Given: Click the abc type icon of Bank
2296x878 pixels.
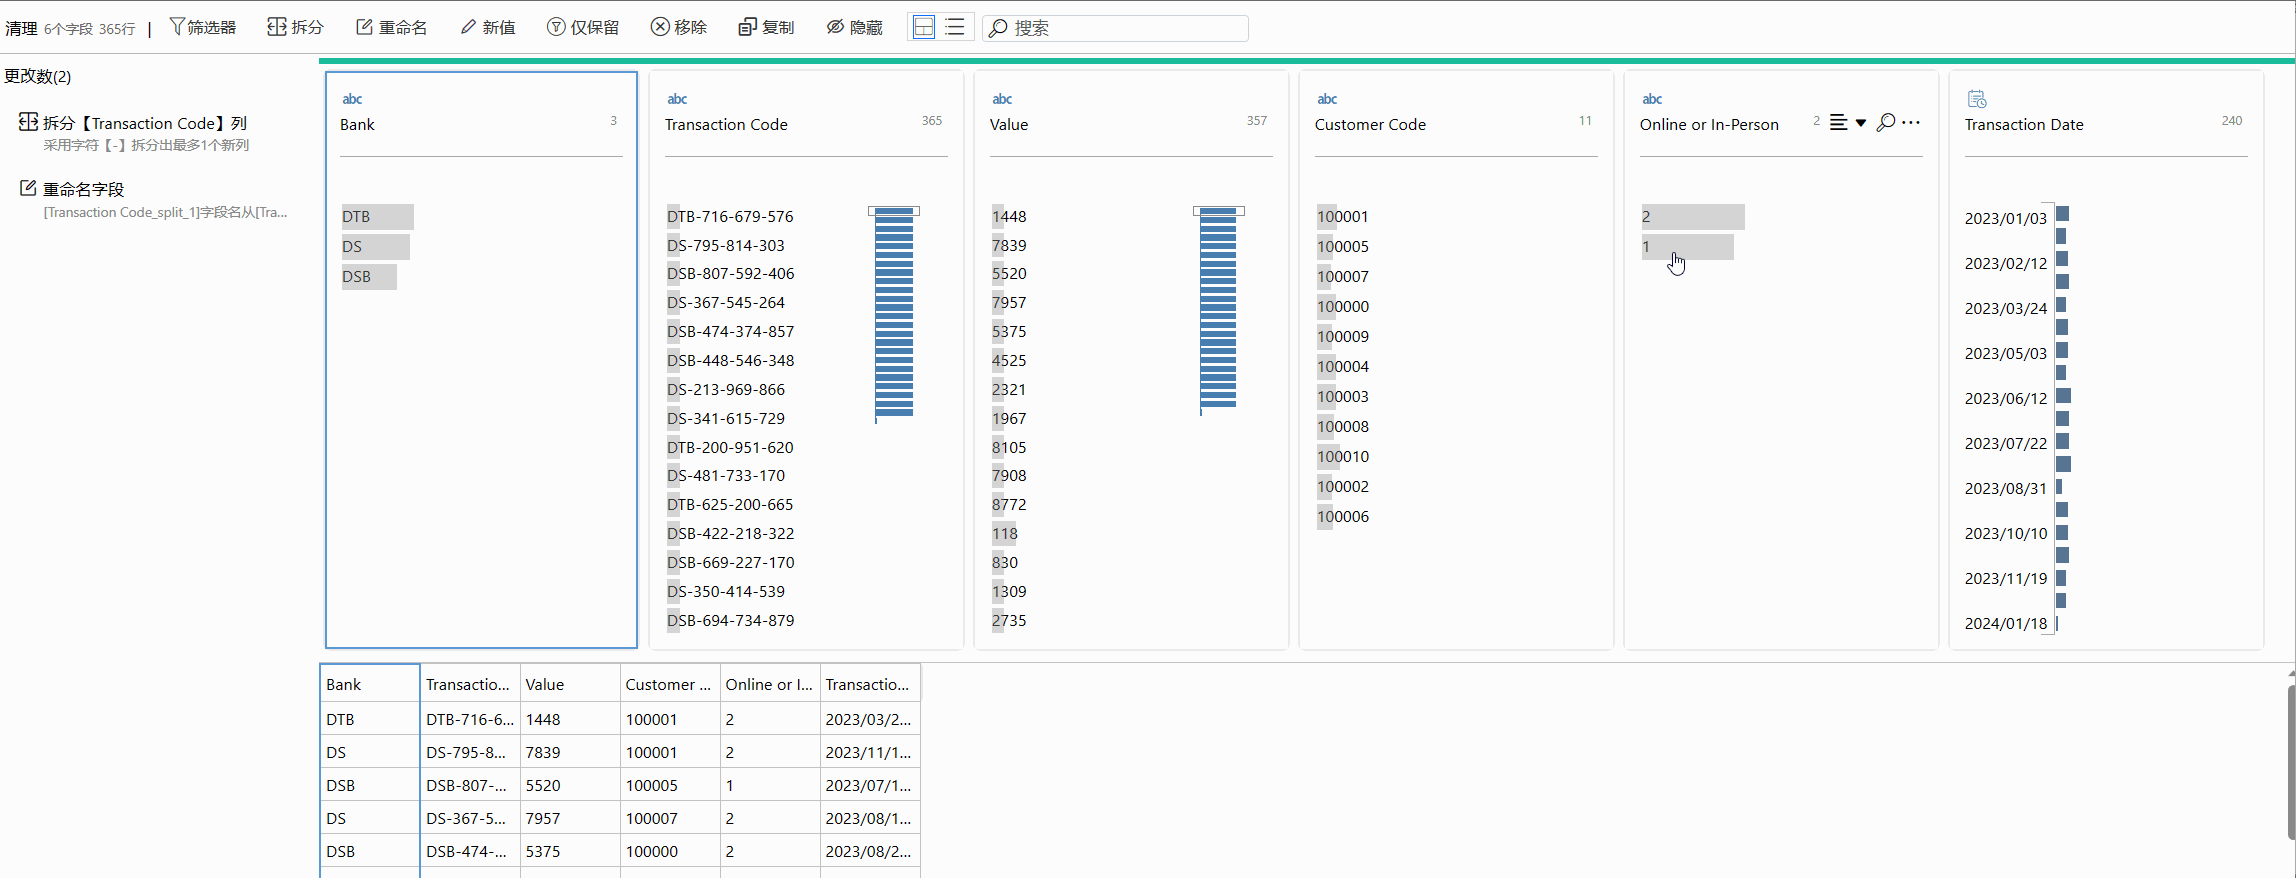Looking at the screenshot, I should coord(352,99).
